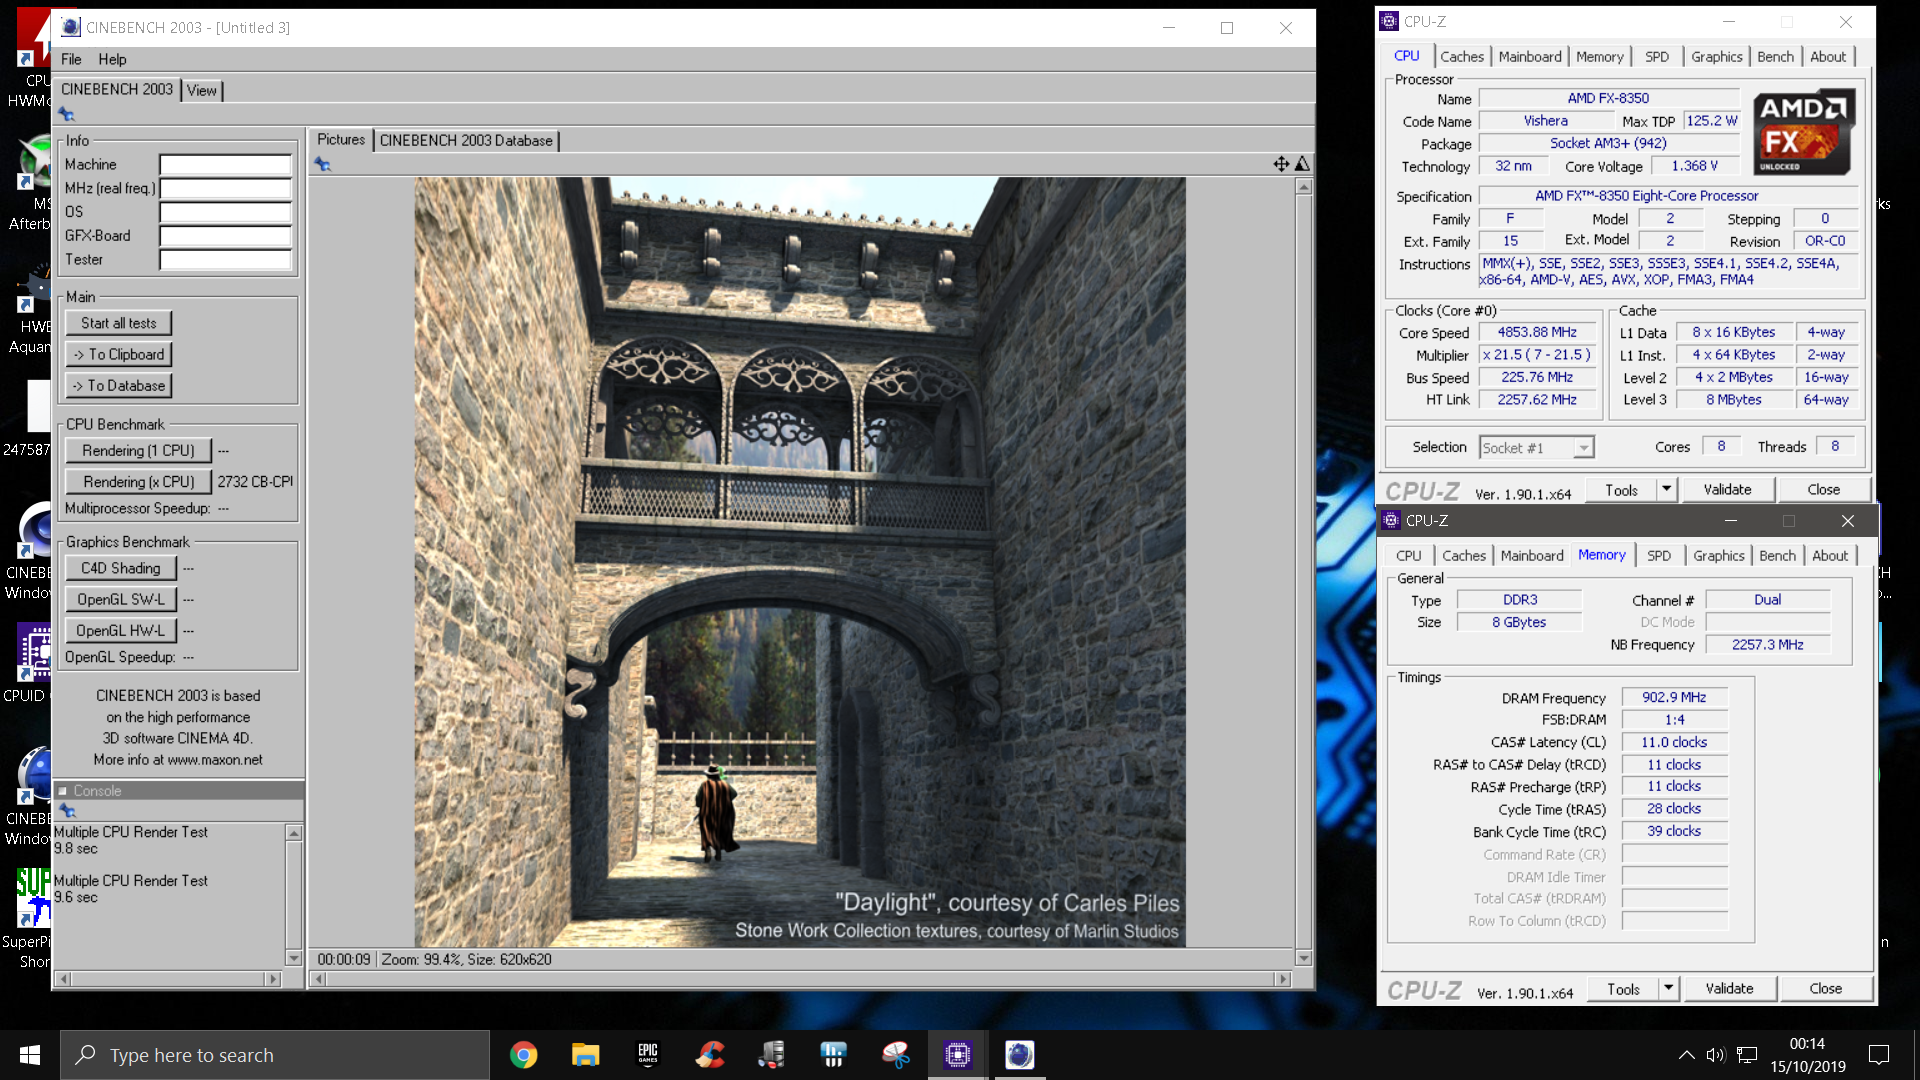Open Mainboard tab in upper CPU-Z window
Screen dimensions: 1920x1080
pos(1530,57)
